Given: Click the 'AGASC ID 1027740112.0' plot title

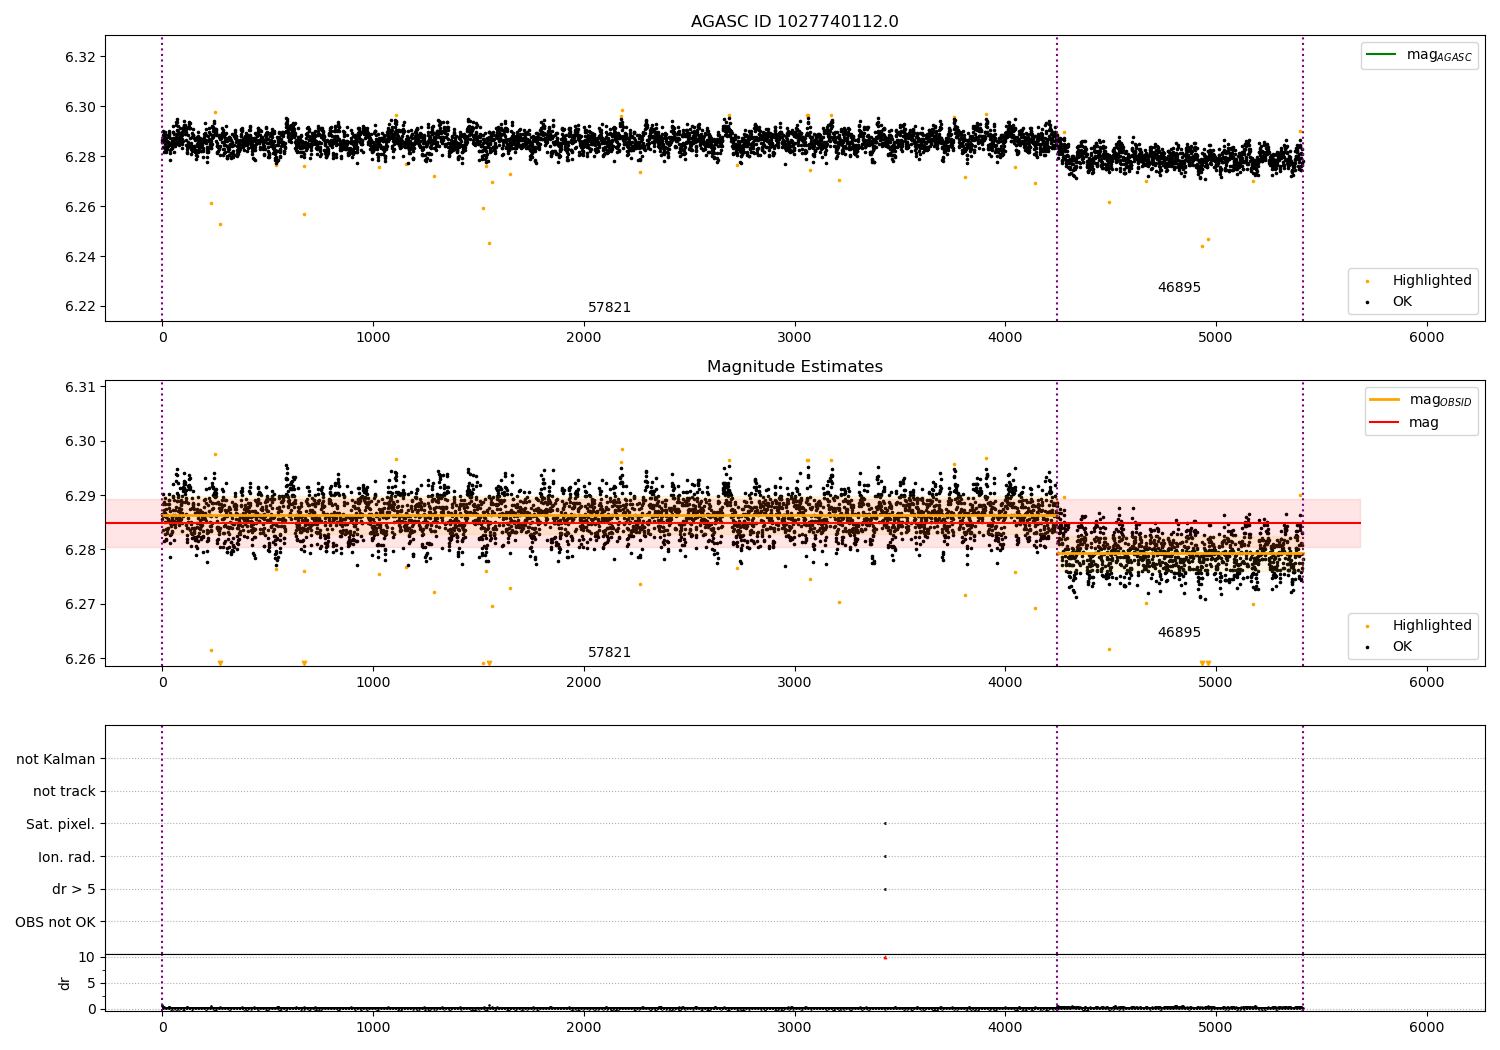Looking at the screenshot, I should (794, 22).
